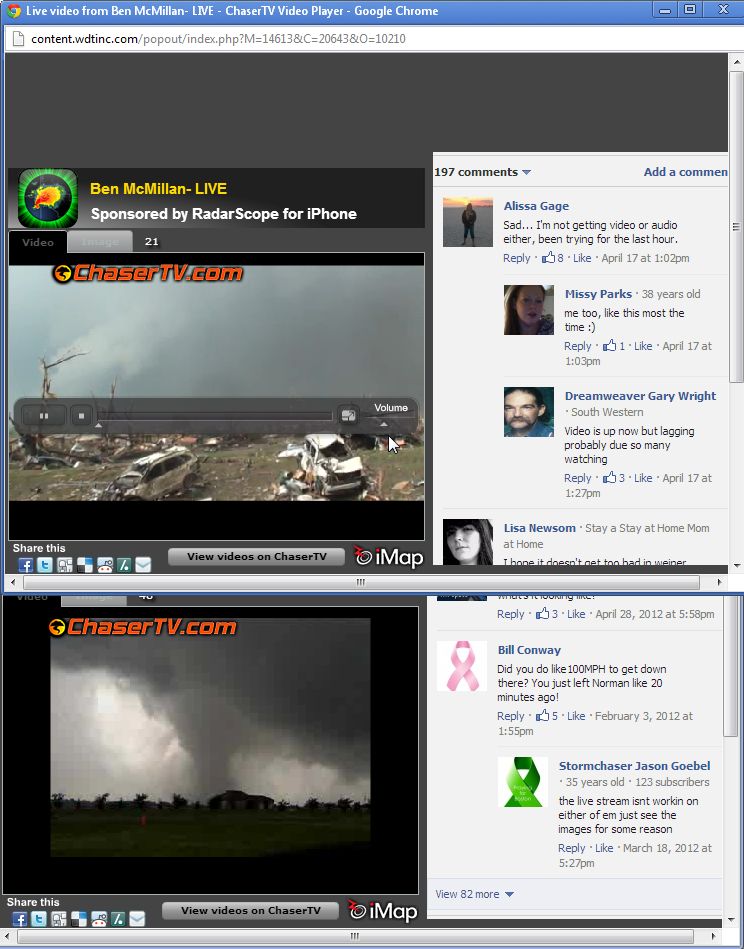
Task: Like Alissa Gage's comment
Action: tap(582, 258)
